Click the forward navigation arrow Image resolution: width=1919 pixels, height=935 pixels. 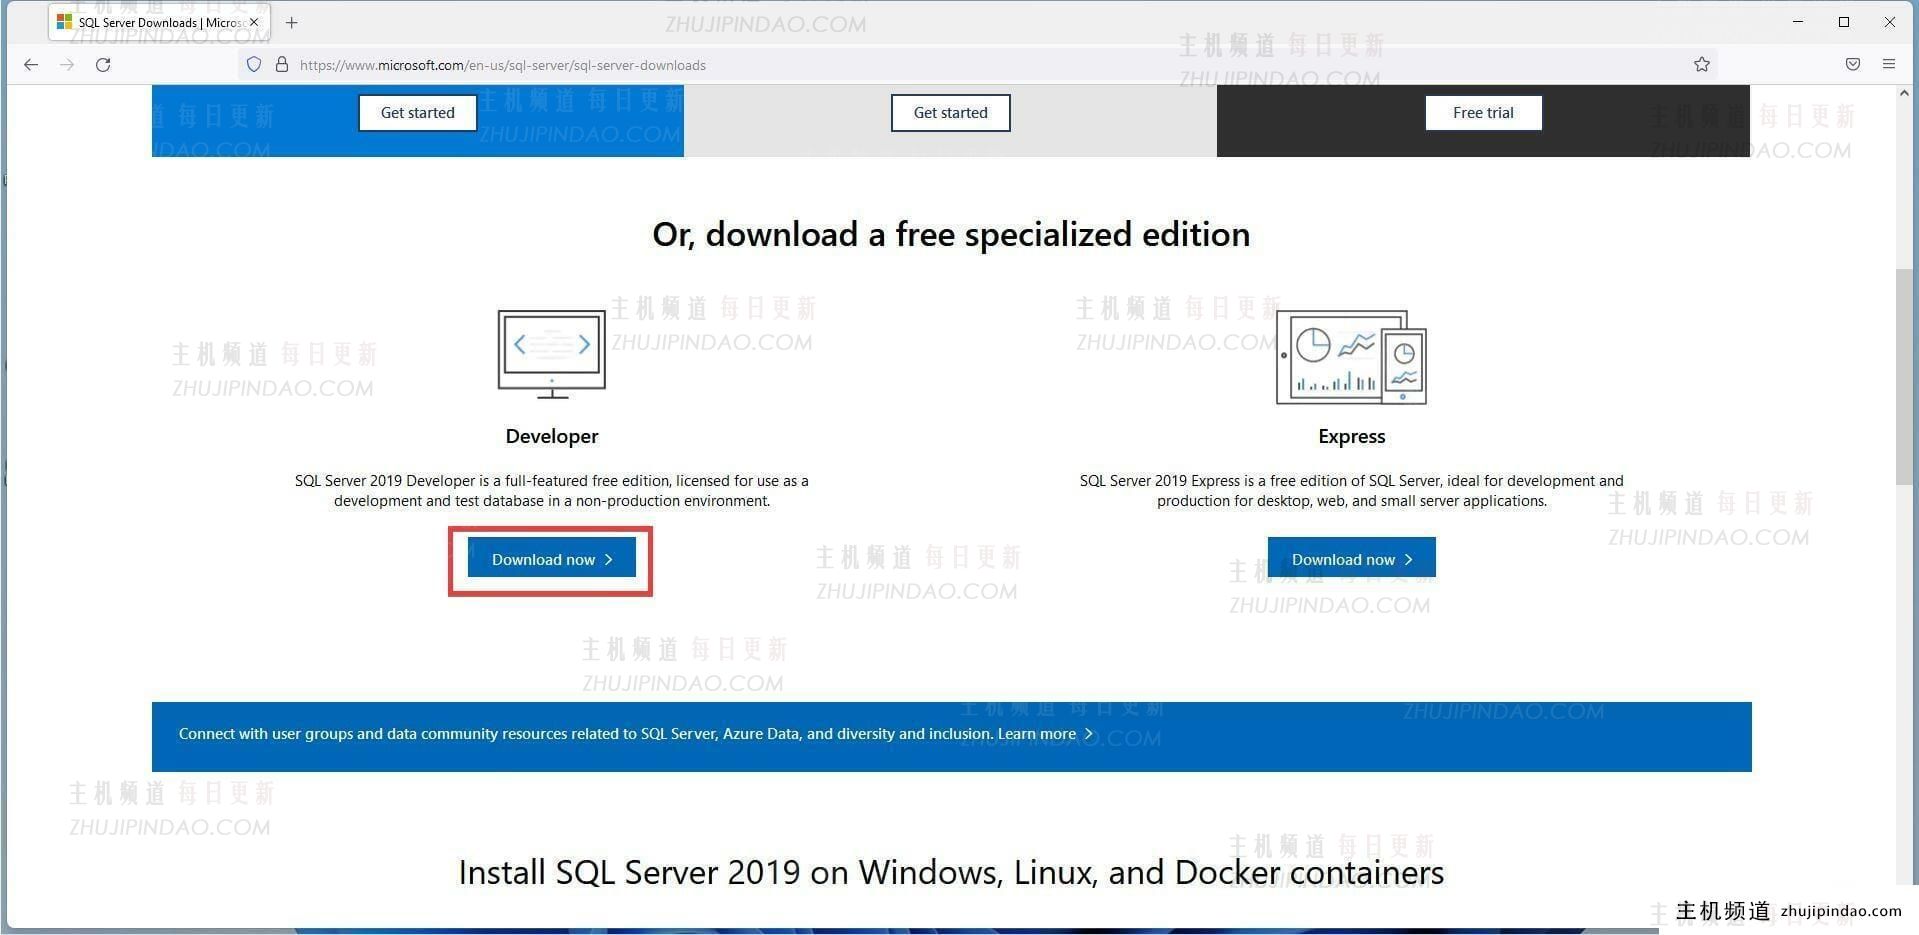click(67, 64)
